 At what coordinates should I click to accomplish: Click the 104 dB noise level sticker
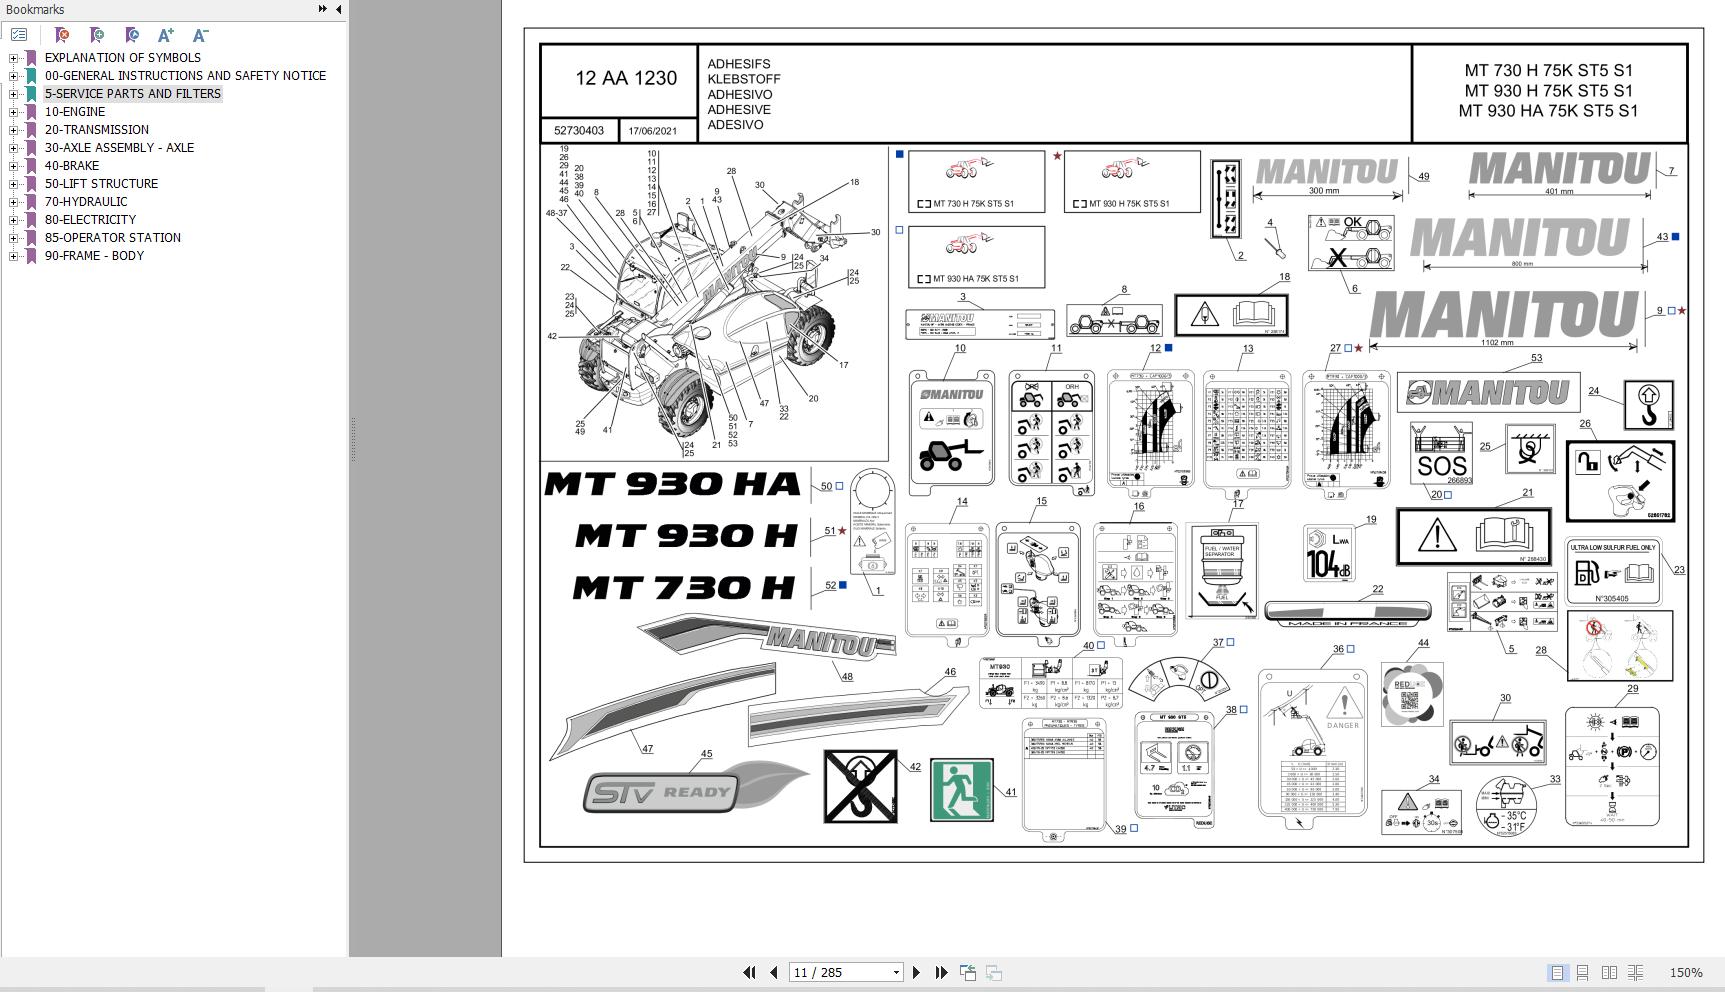tap(1329, 553)
